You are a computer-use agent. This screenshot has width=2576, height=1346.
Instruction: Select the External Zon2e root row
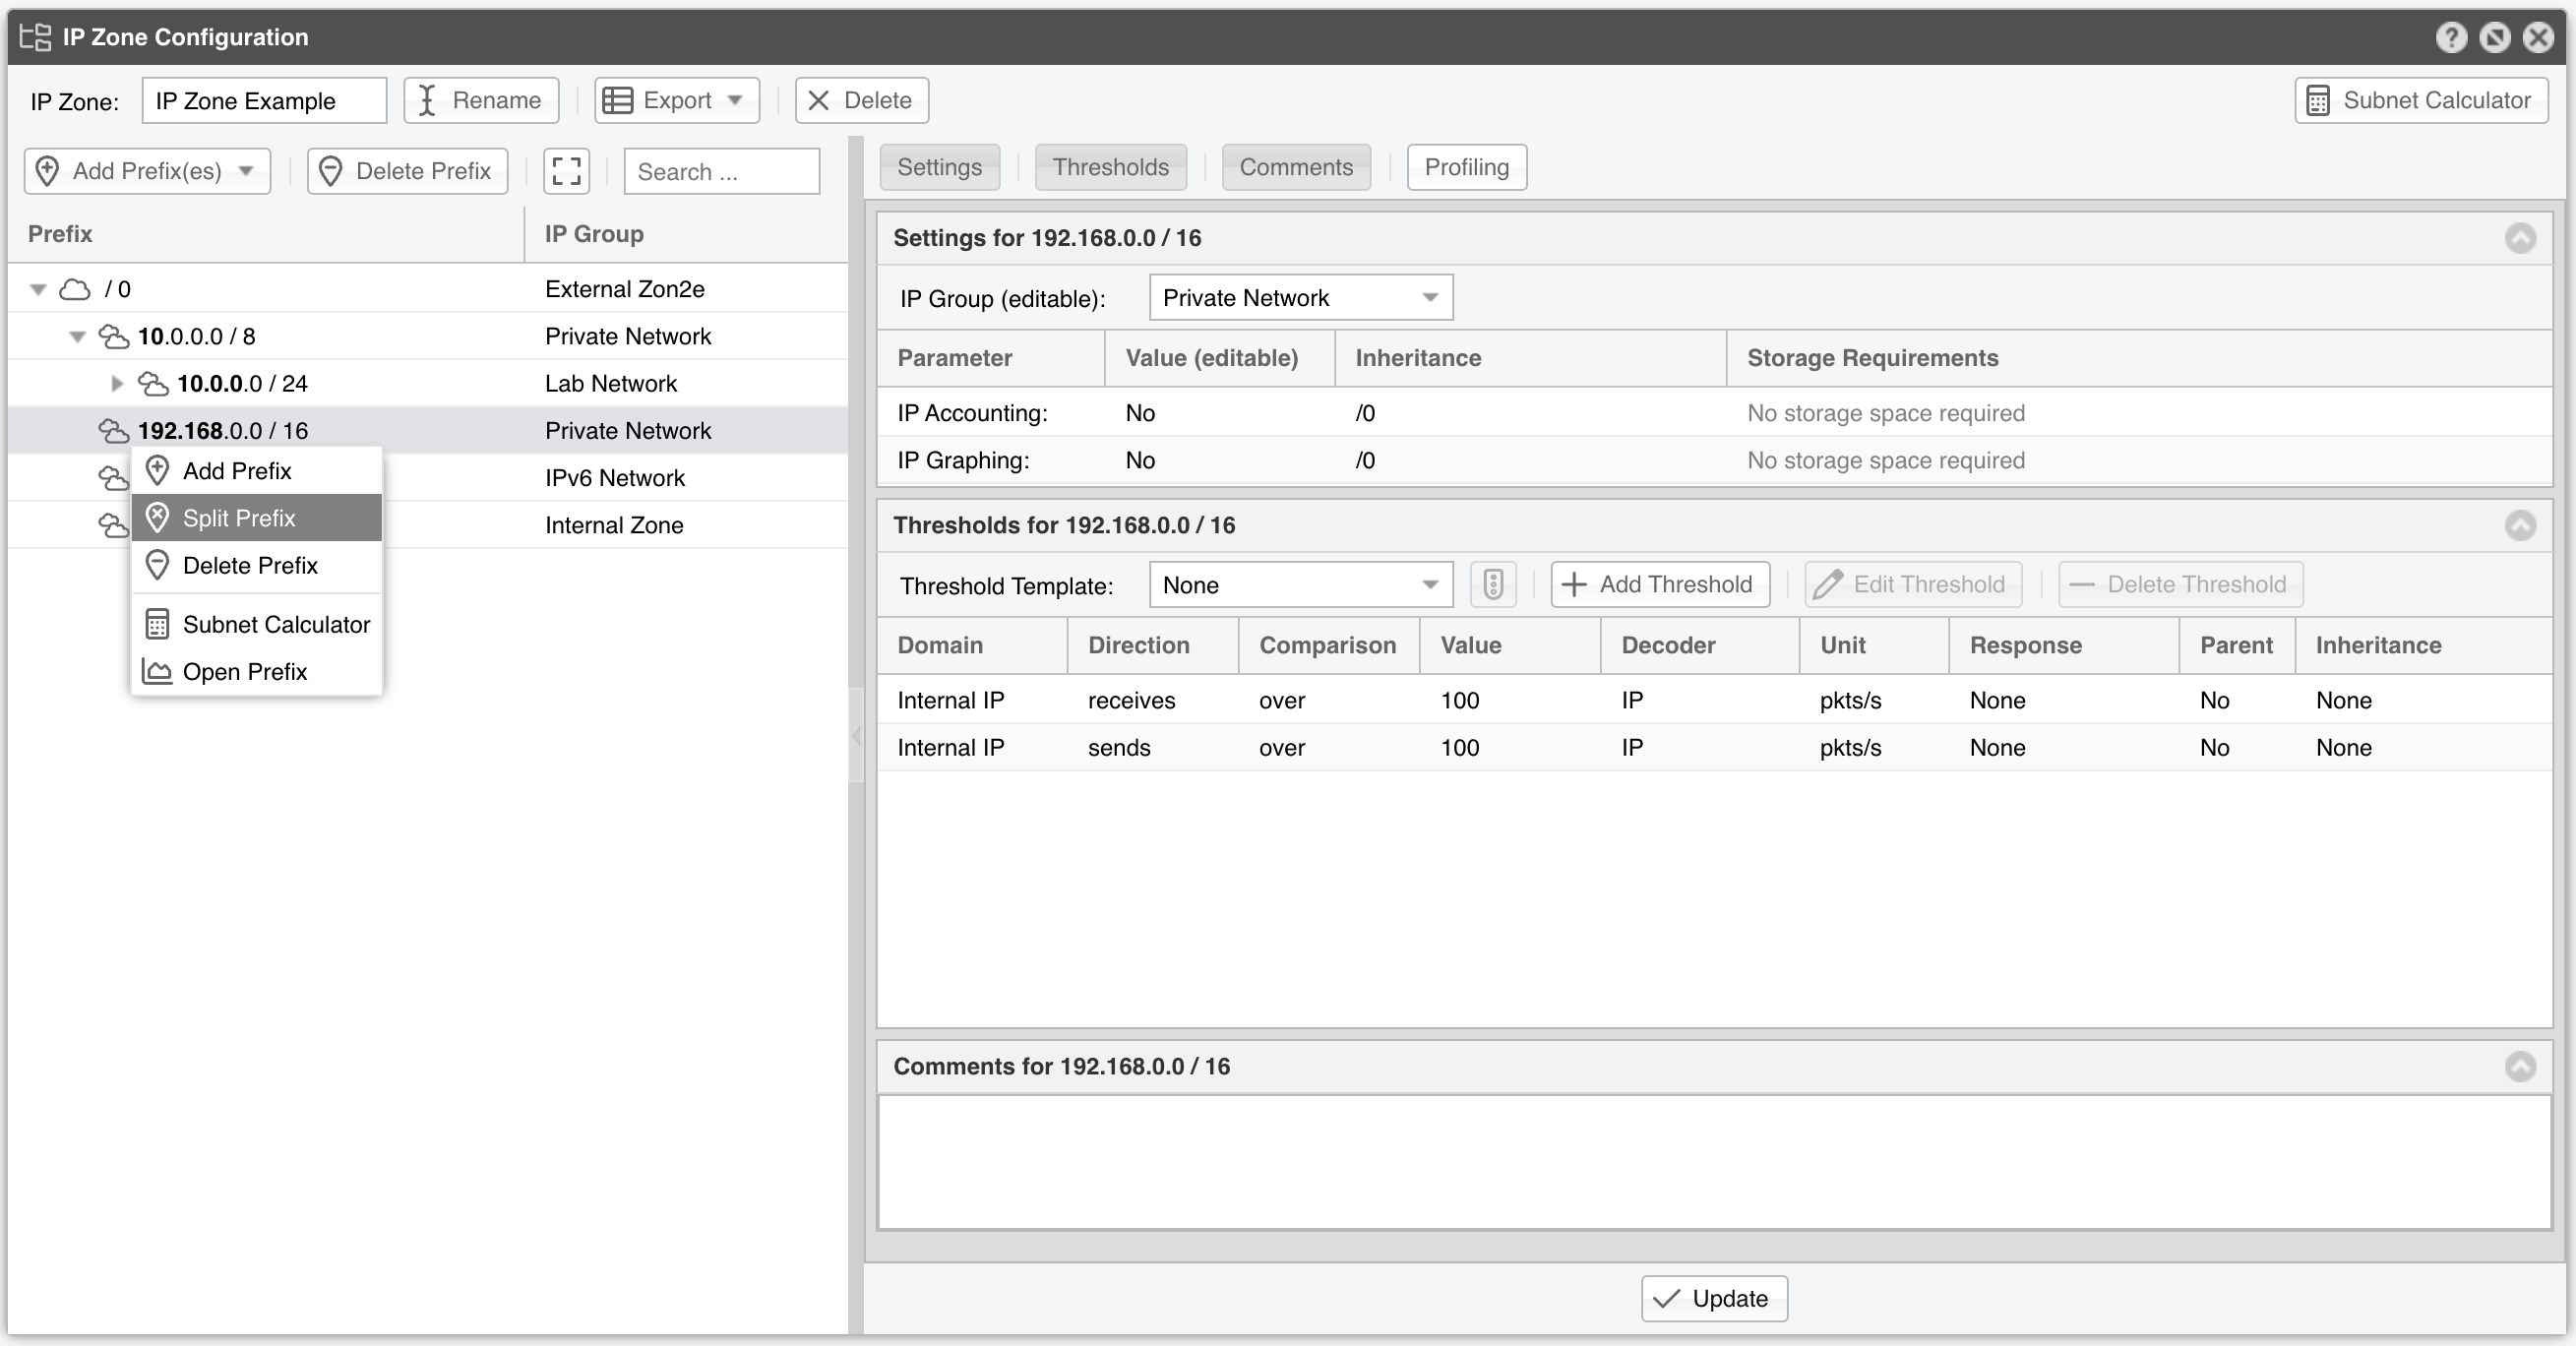pyautogui.click(x=428, y=289)
